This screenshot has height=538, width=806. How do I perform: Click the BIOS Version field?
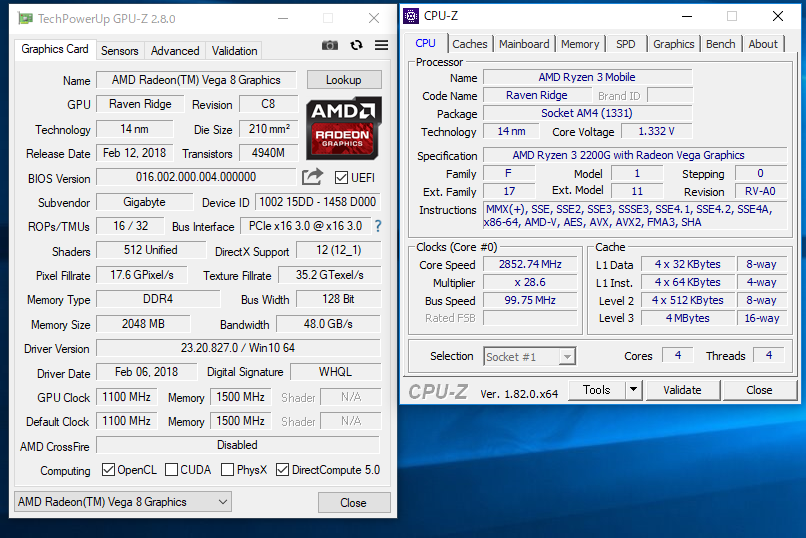(x=196, y=177)
